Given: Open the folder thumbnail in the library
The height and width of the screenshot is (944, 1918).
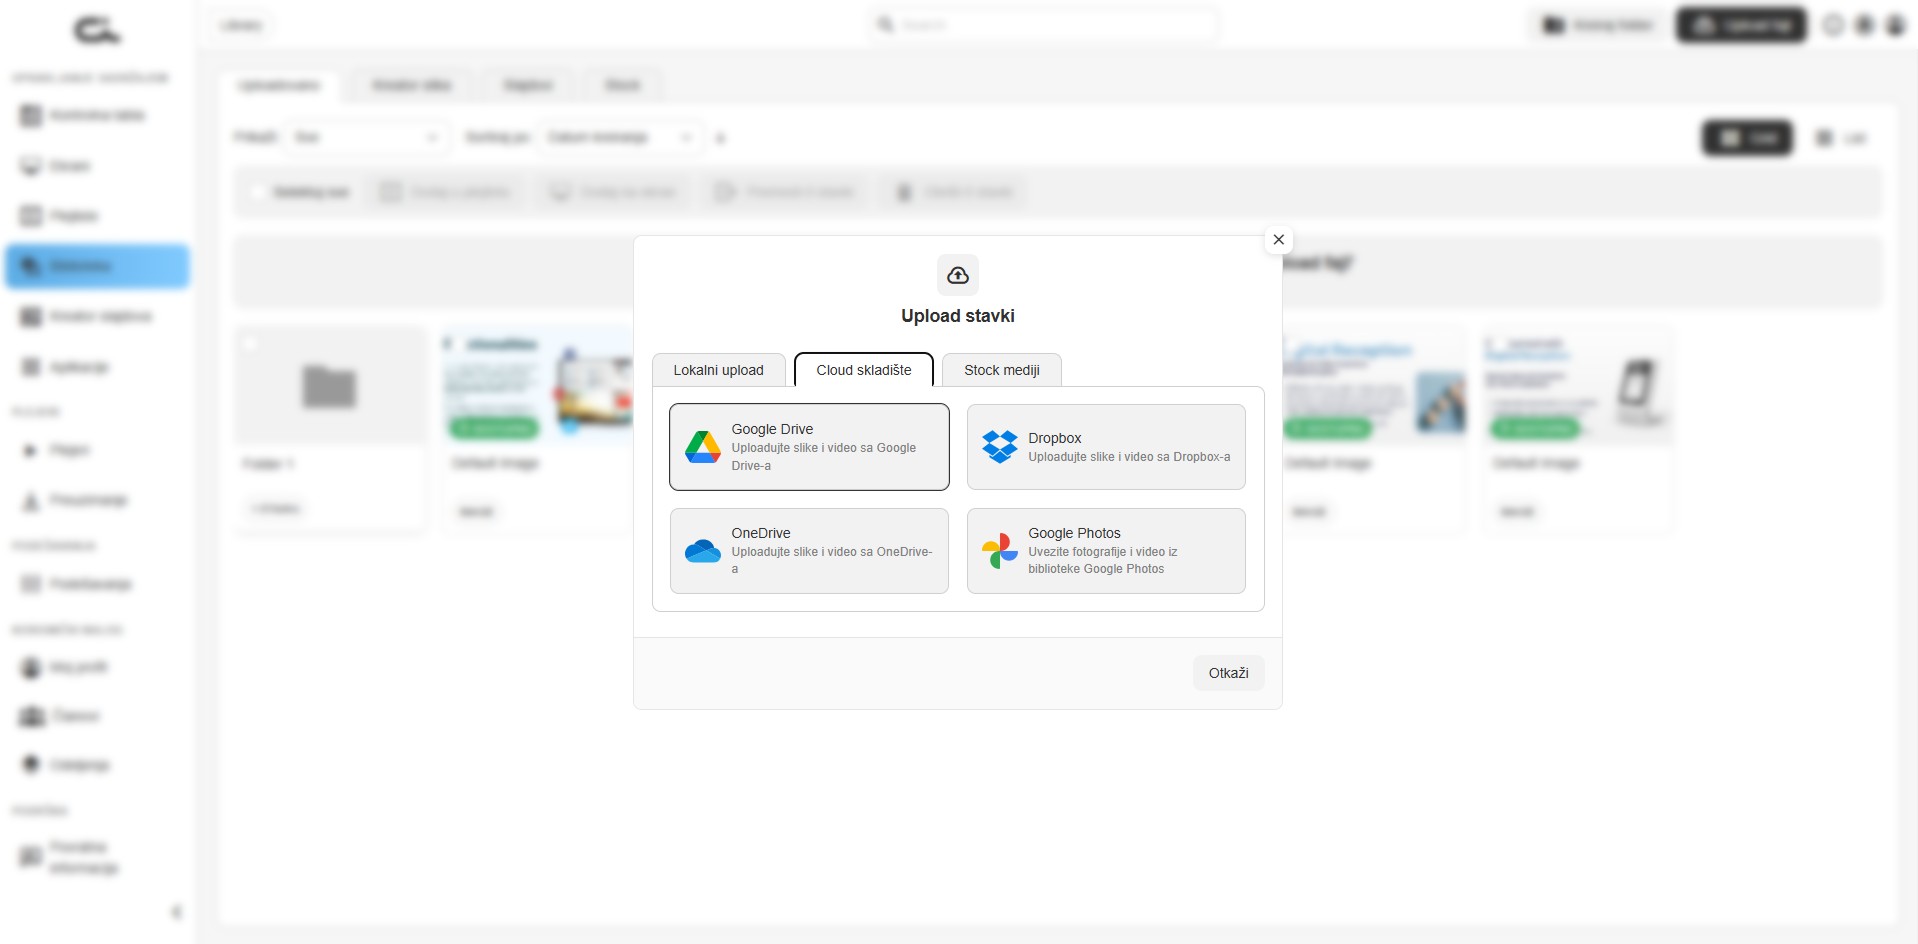Looking at the screenshot, I should tap(330, 386).
